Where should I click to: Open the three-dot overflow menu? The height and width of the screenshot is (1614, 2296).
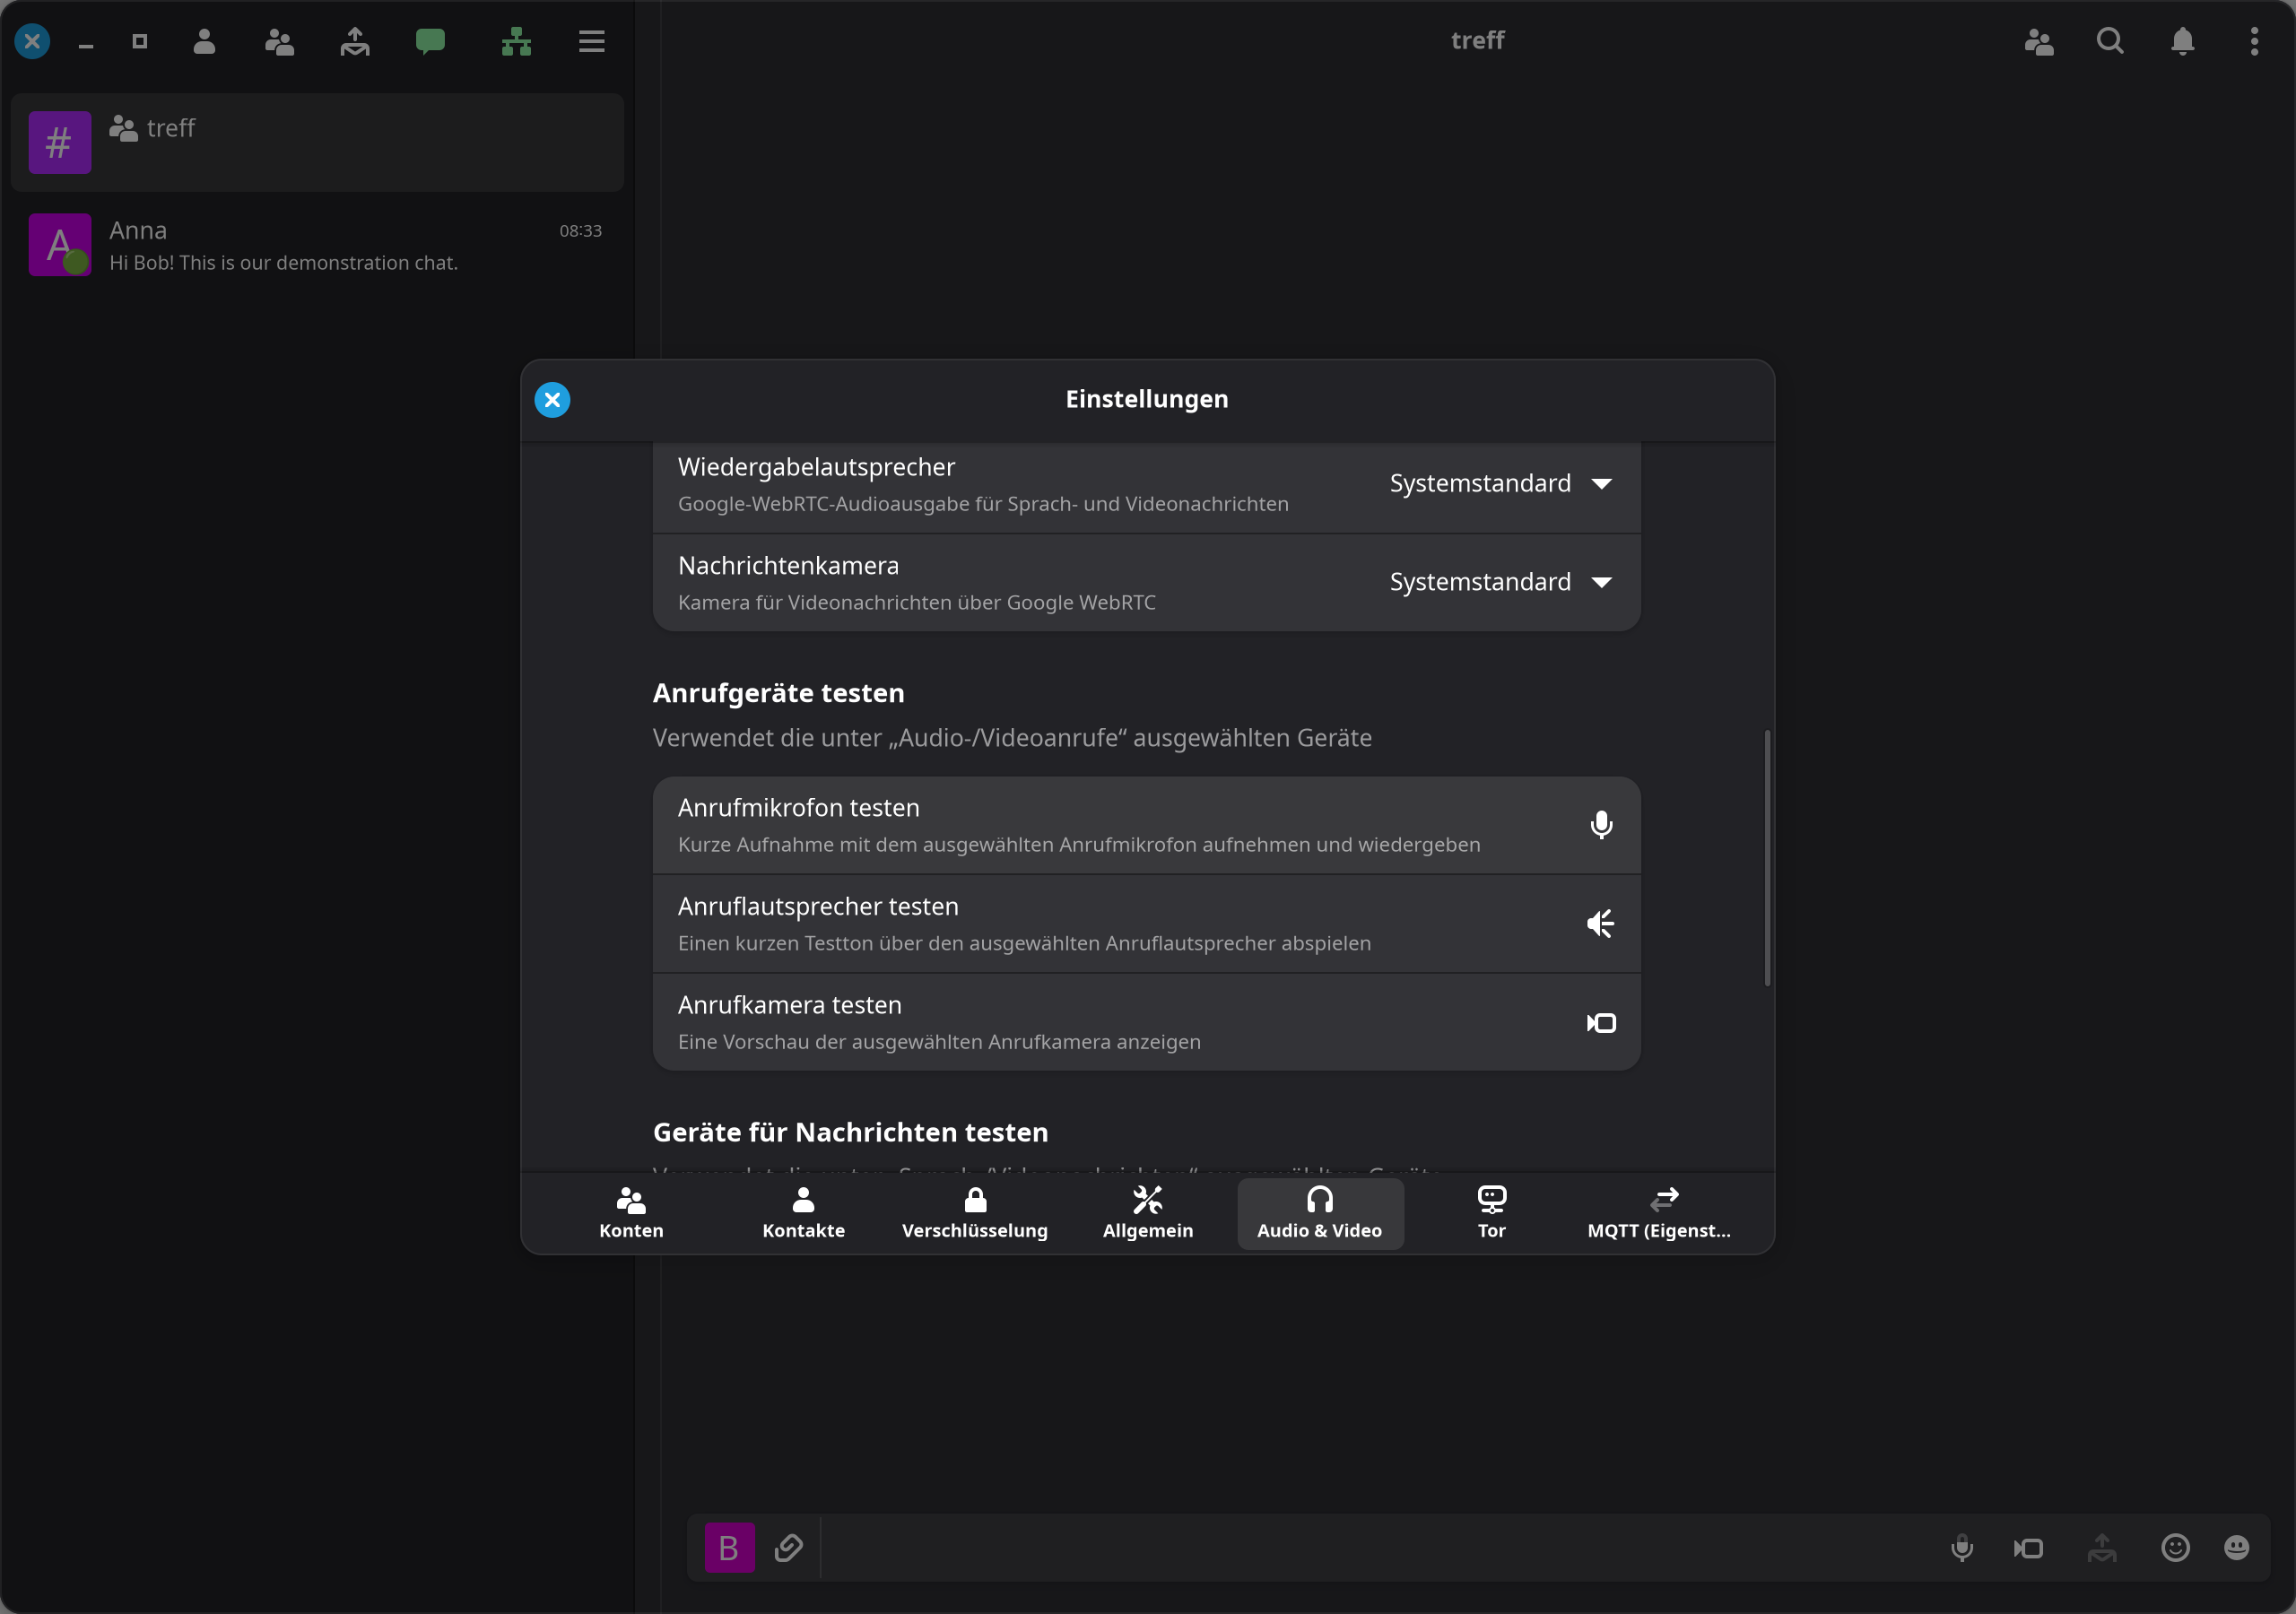coord(2254,41)
